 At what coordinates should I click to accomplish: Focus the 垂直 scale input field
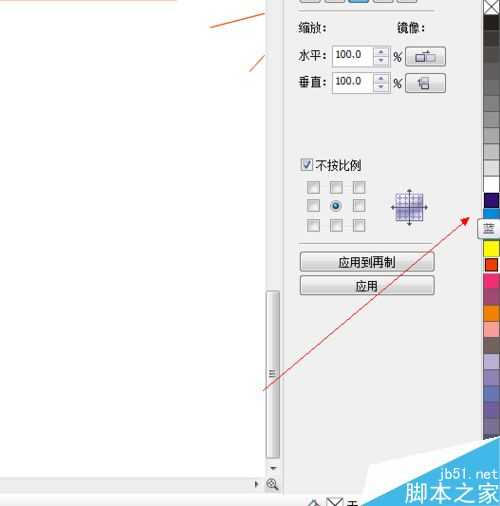click(x=353, y=83)
